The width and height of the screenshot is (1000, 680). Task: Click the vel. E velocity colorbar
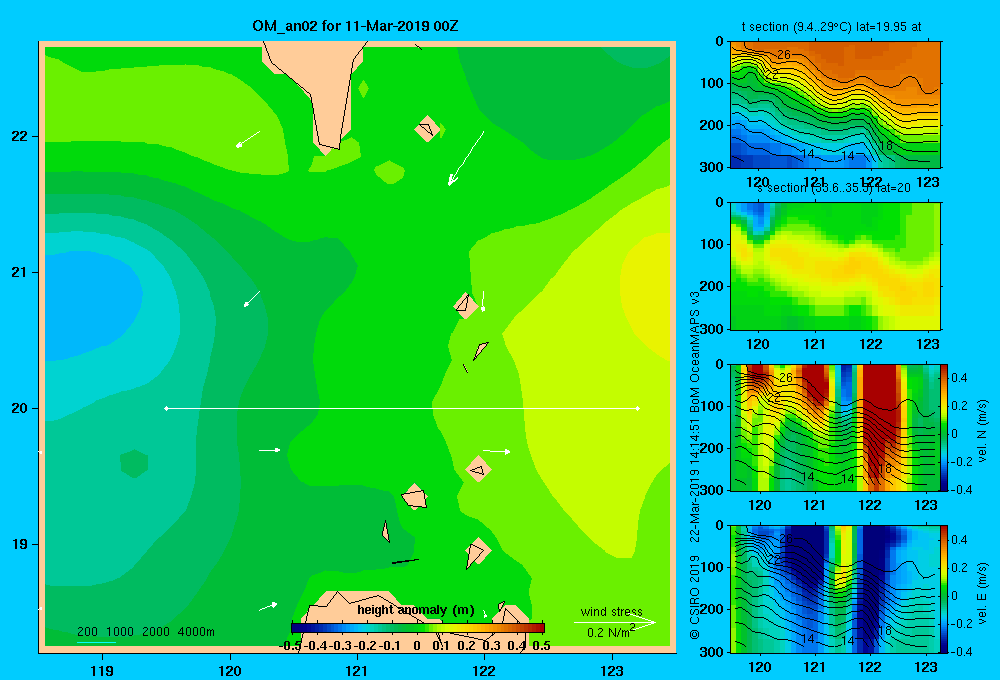[944, 589]
